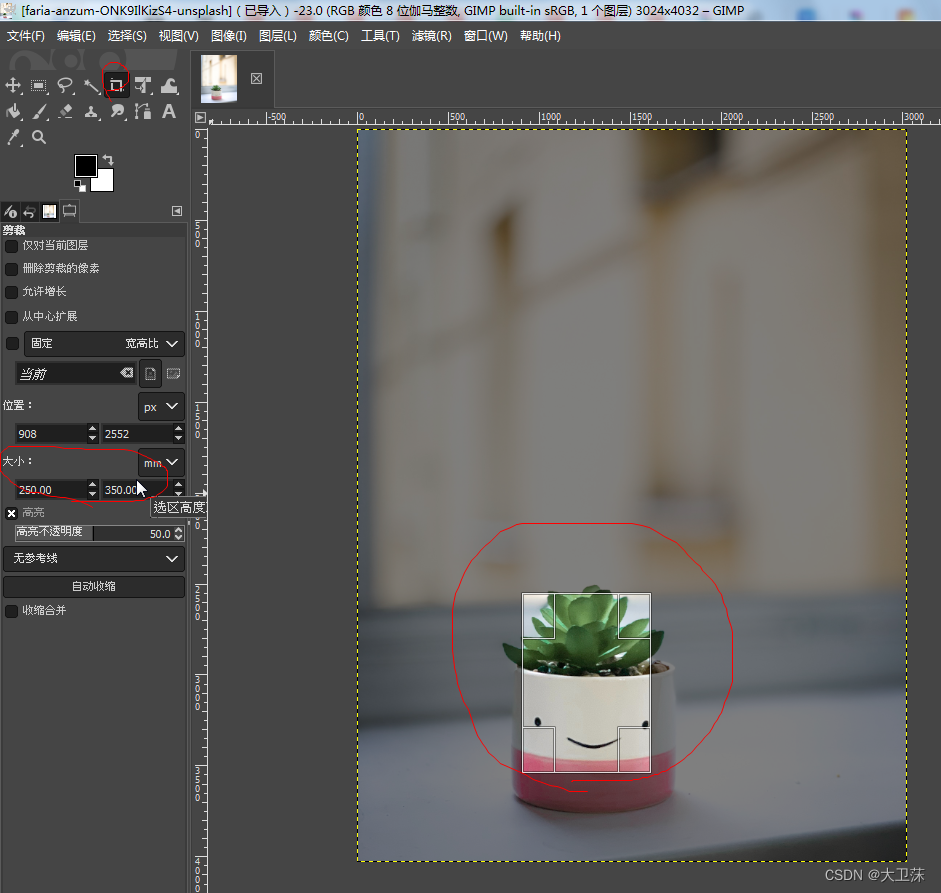The width and height of the screenshot is (941, 893).
Task: Open the 固定 宽高比 dropdown
Action: (104, 343)
